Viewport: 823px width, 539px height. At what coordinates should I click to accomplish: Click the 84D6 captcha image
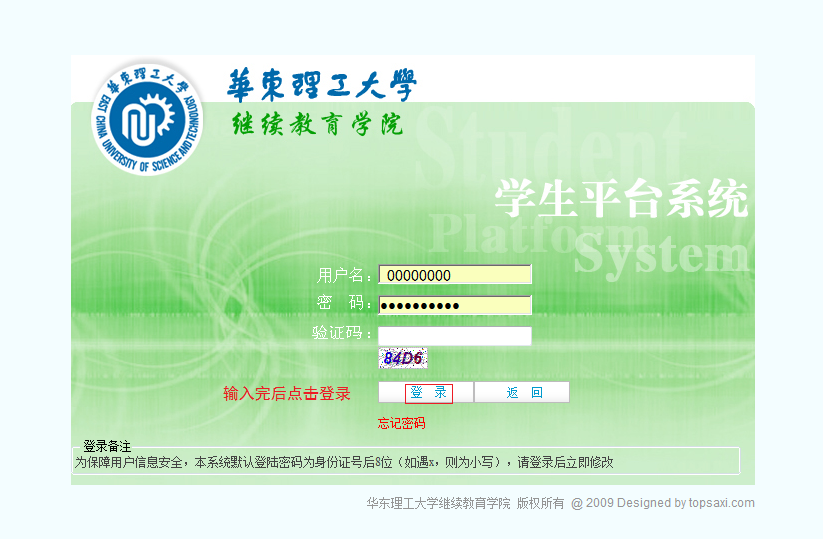point(403,358)
